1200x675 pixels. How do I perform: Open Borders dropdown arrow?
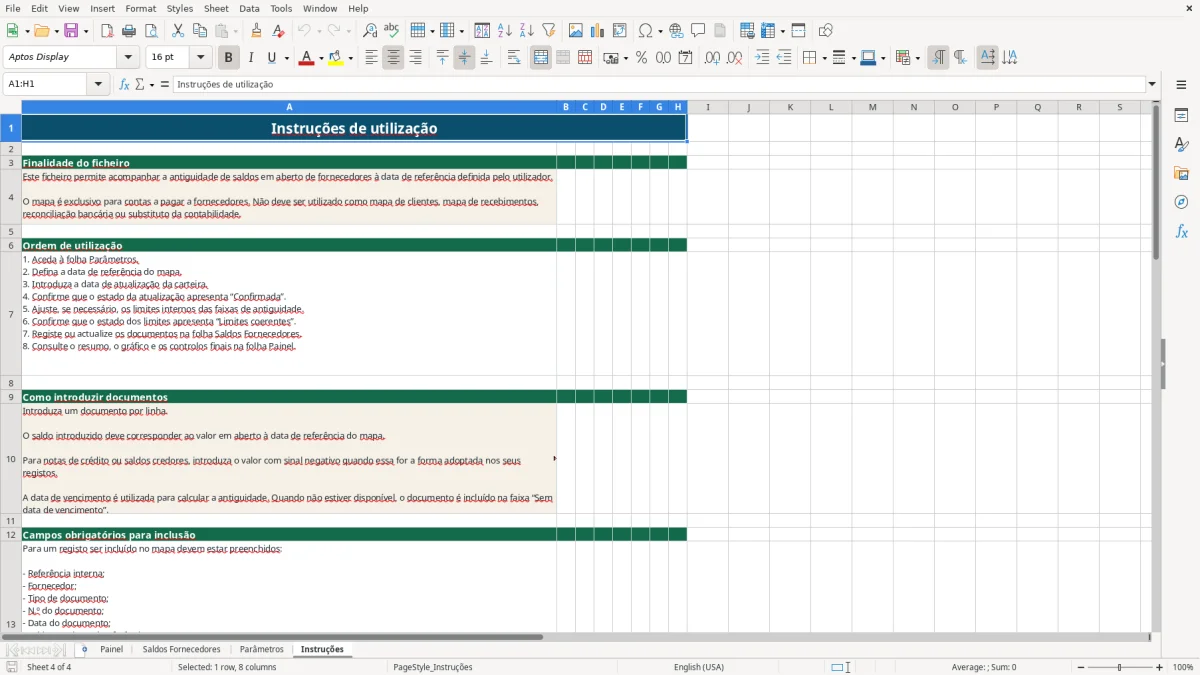(824, 58)
